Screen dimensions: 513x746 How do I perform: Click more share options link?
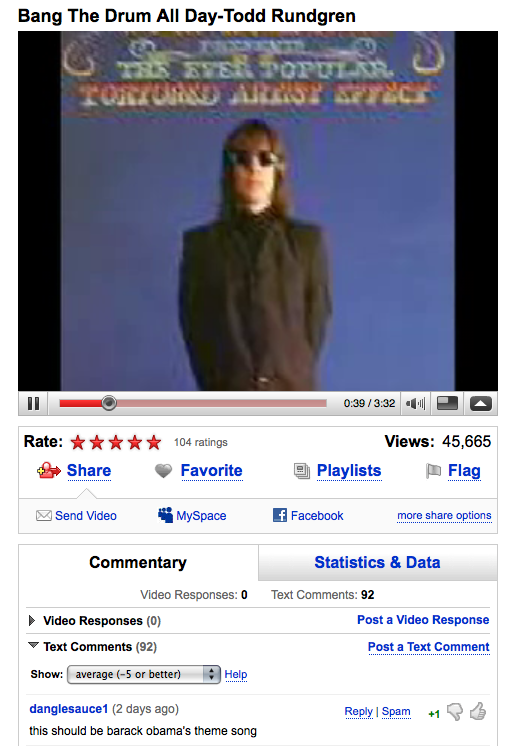(444, 515)
